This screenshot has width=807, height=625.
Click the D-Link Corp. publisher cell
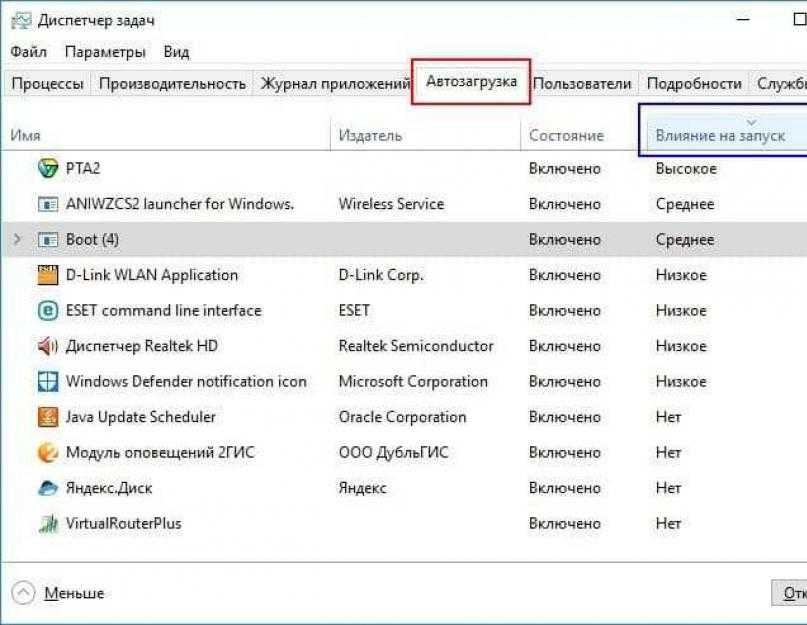pyautogui.click(x=381, y=275)
